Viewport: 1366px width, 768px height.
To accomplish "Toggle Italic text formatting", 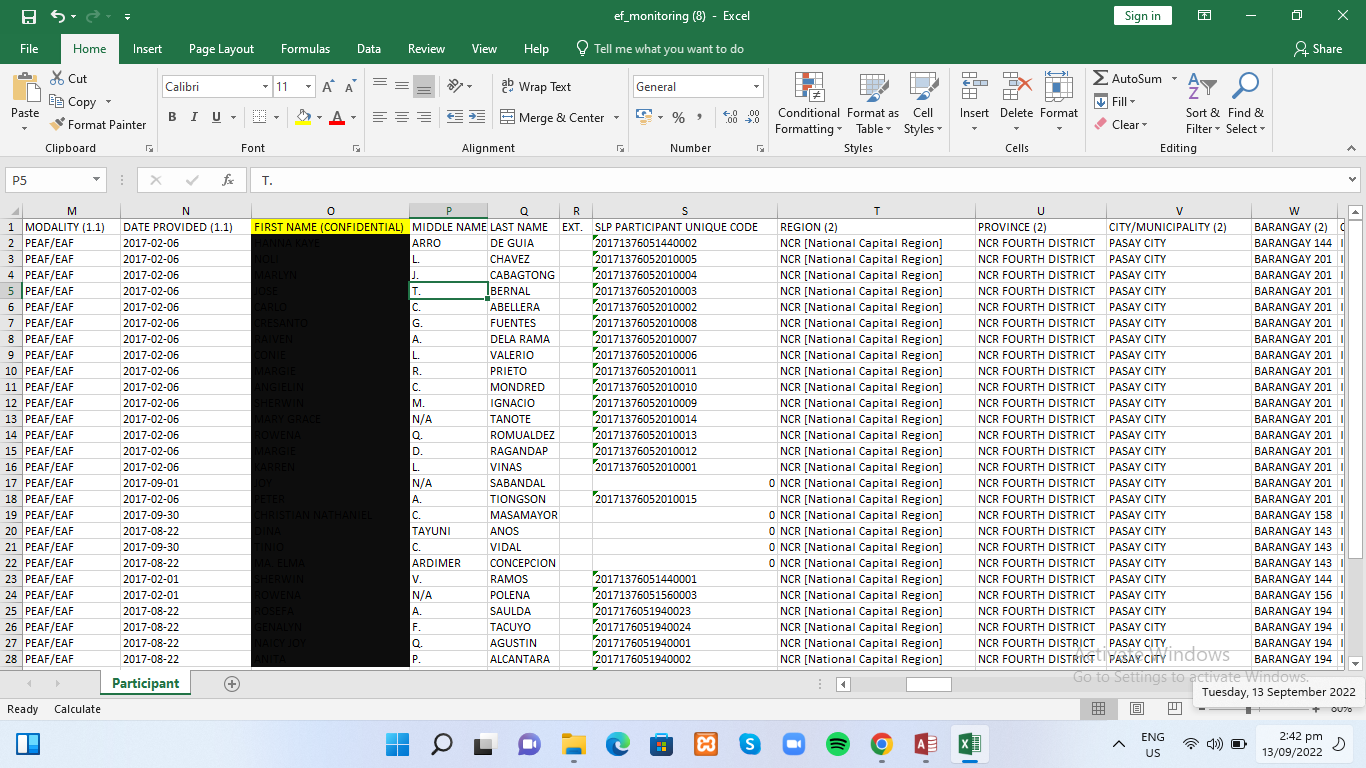I will (194, 117).
